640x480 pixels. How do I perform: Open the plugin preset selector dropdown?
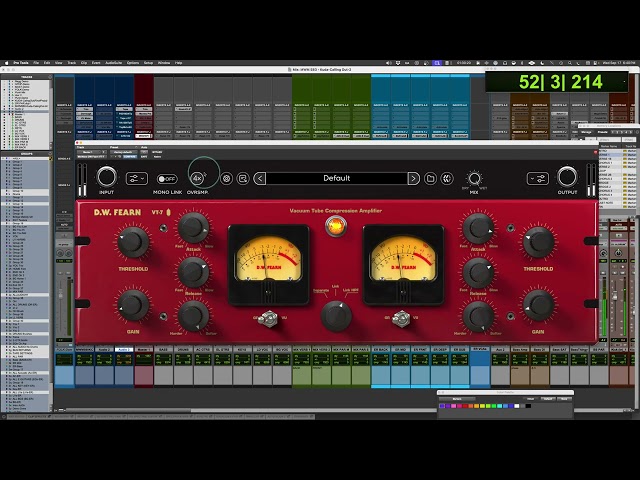click(x=124, y=152)
